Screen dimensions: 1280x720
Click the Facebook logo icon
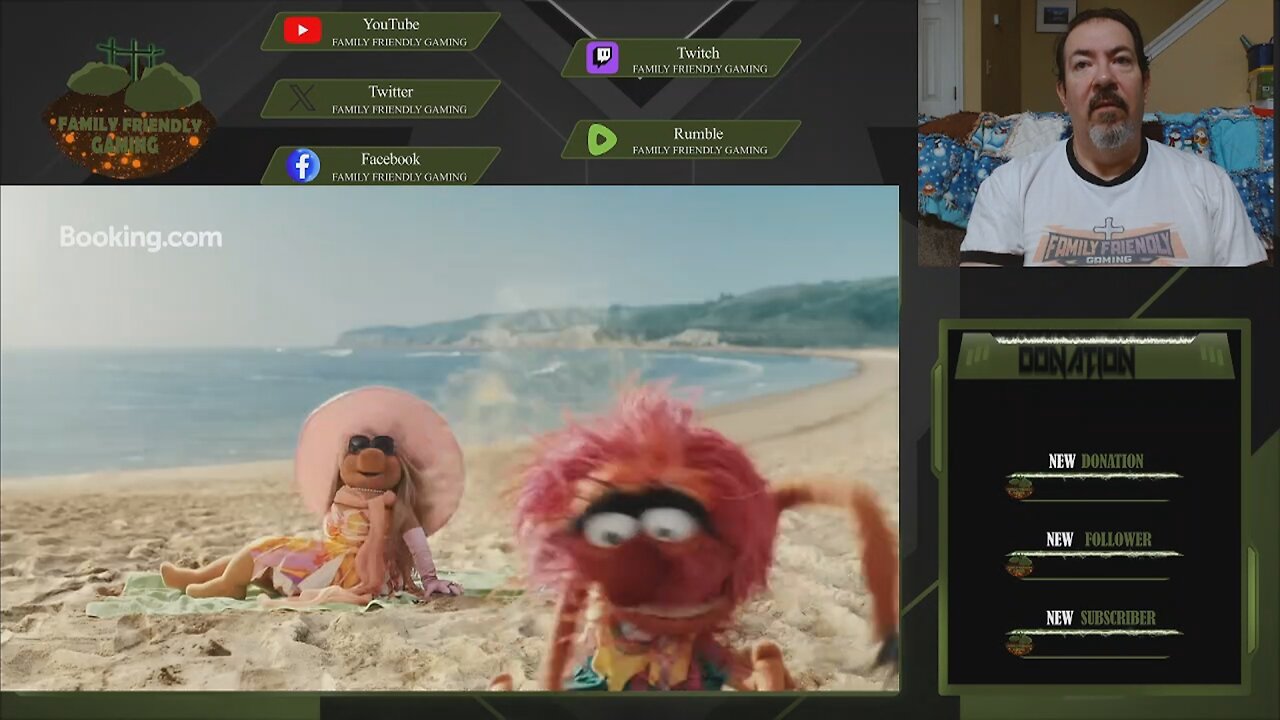click(303, 166)
